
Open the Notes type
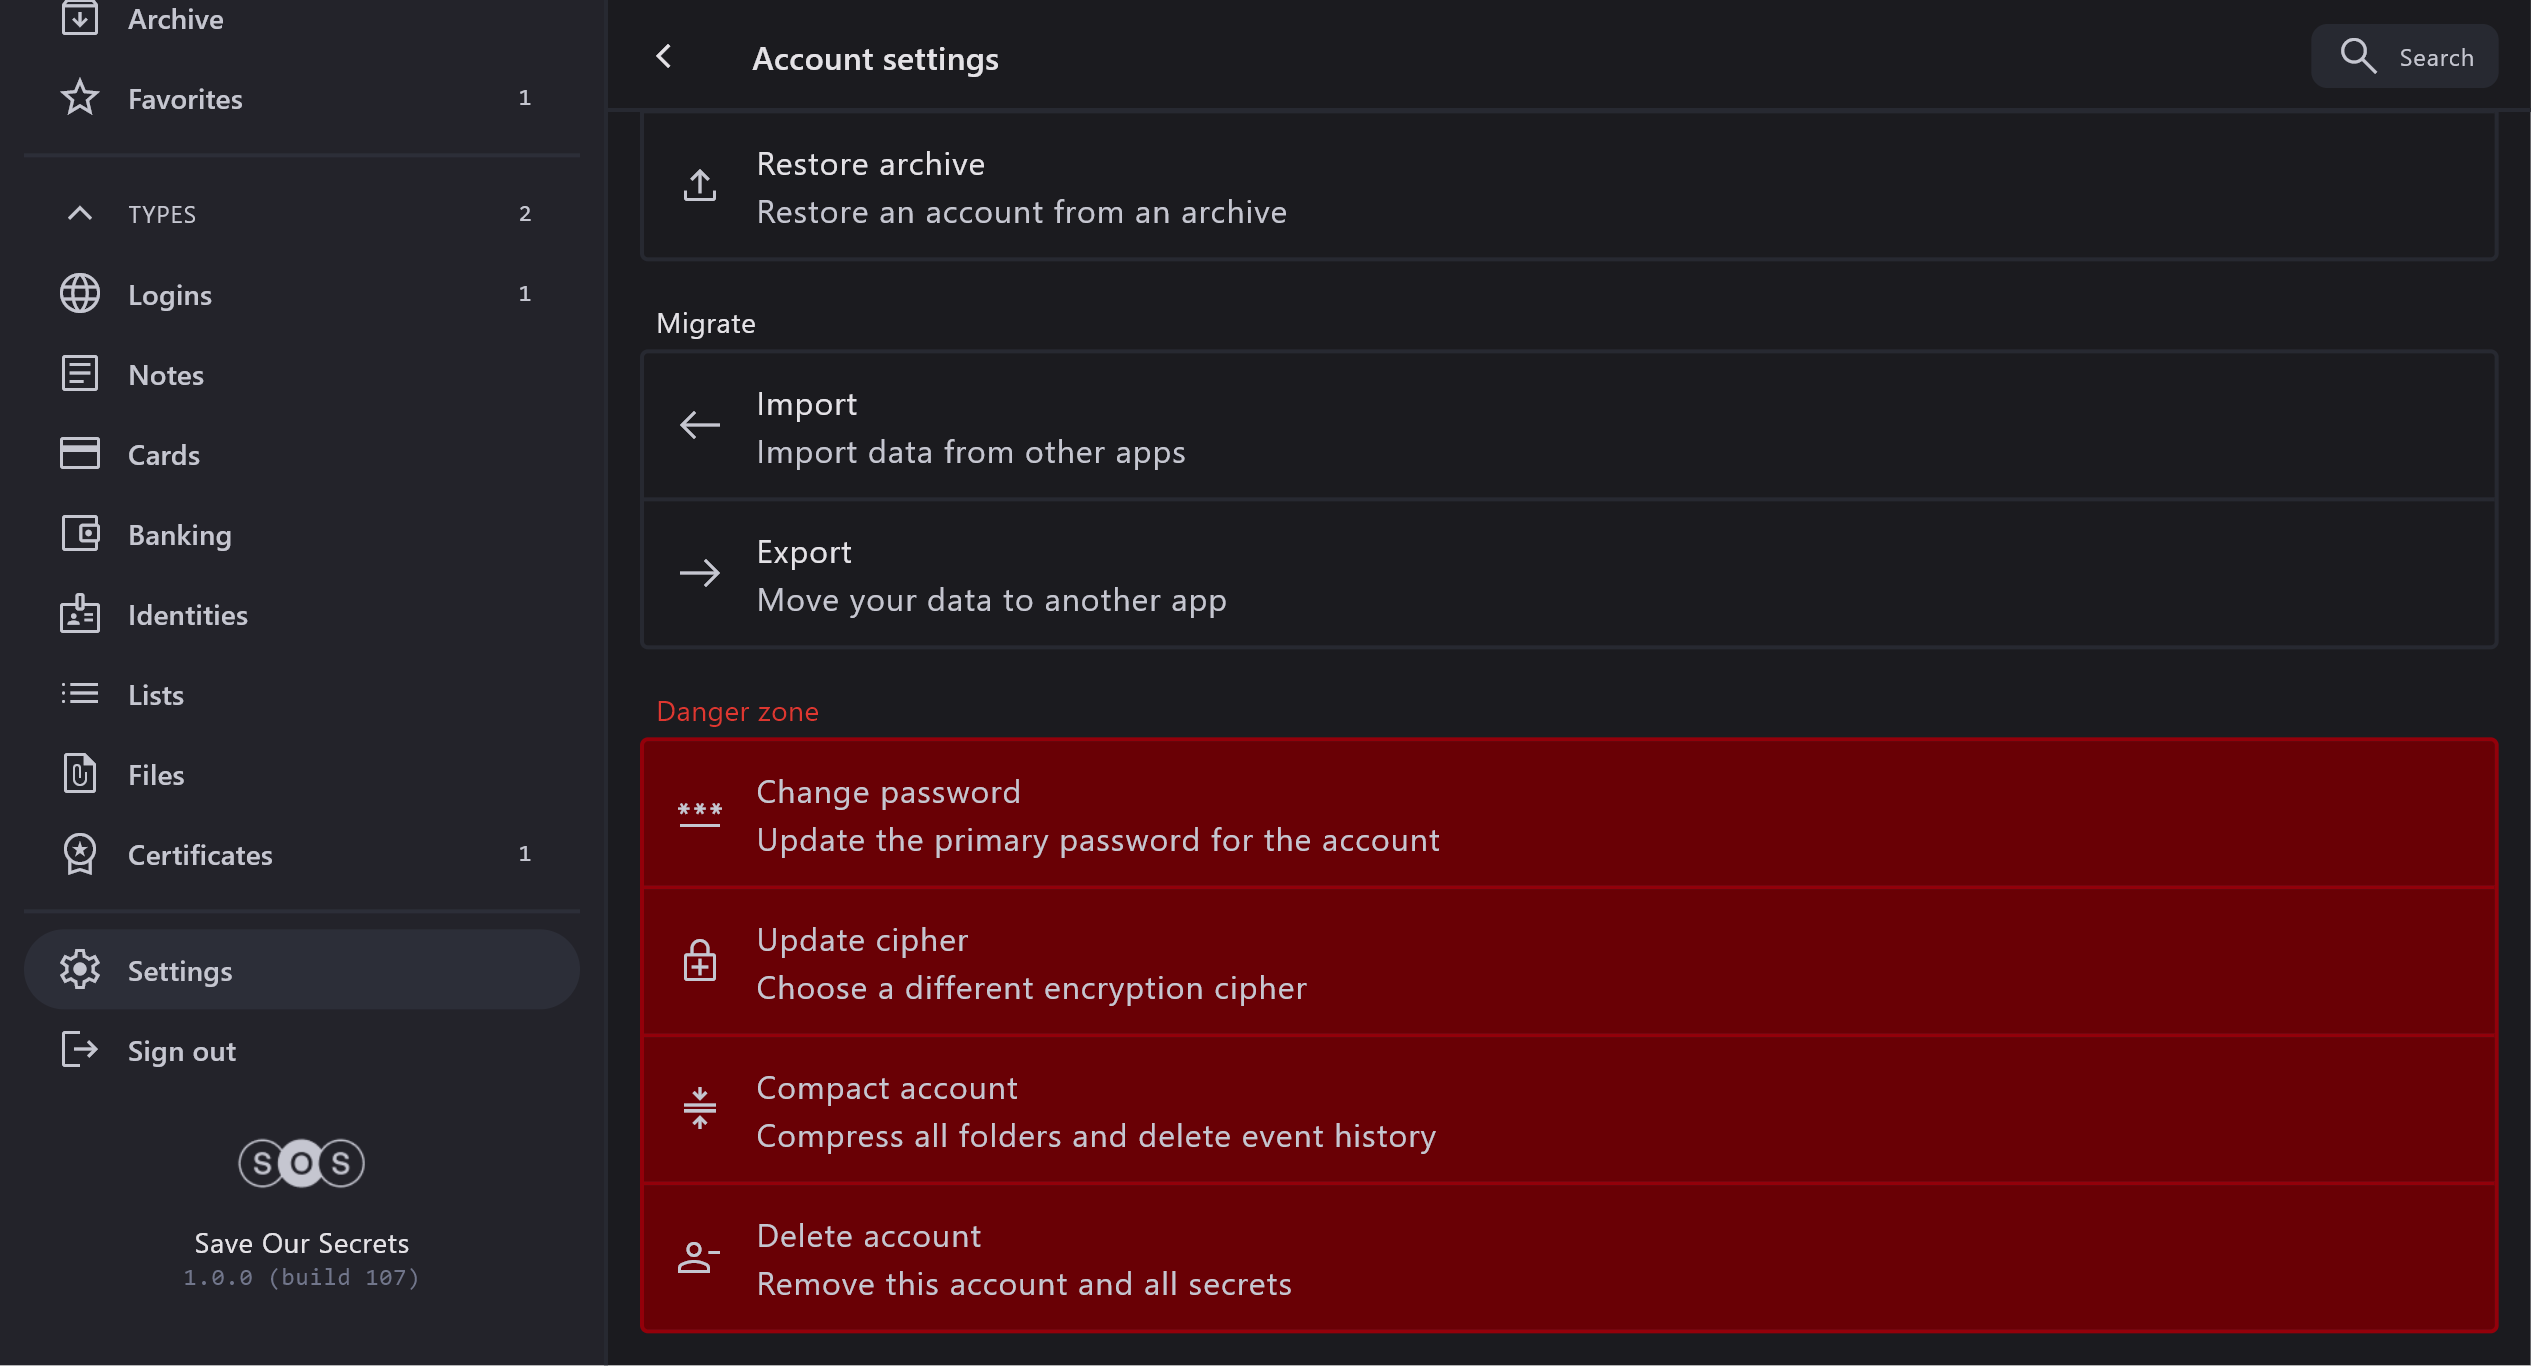coord(166,375)
